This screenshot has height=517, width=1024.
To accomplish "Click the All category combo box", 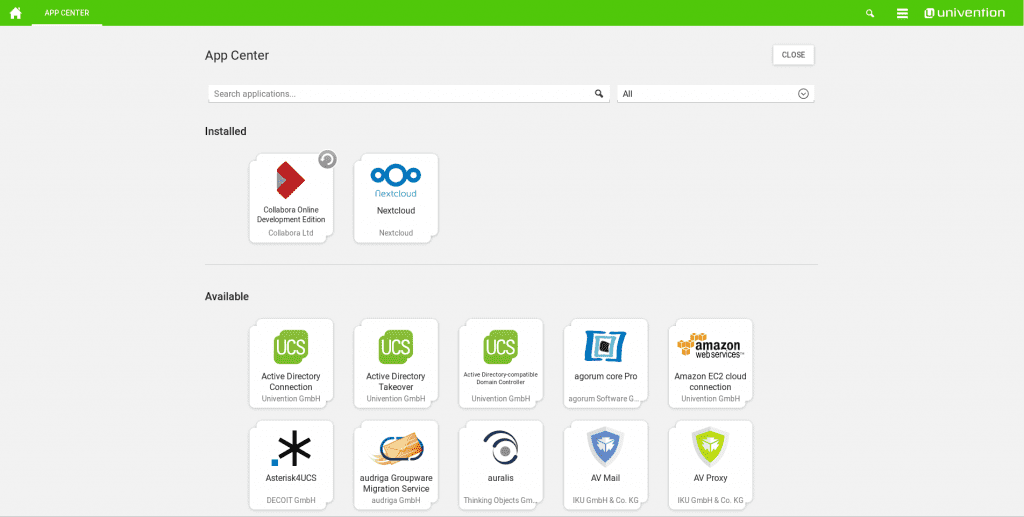I will pyautogui.click(x=716, y=94).
